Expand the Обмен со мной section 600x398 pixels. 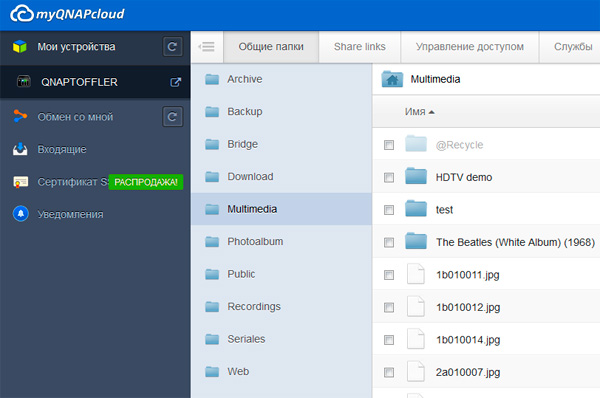click(x=75, y=117)
